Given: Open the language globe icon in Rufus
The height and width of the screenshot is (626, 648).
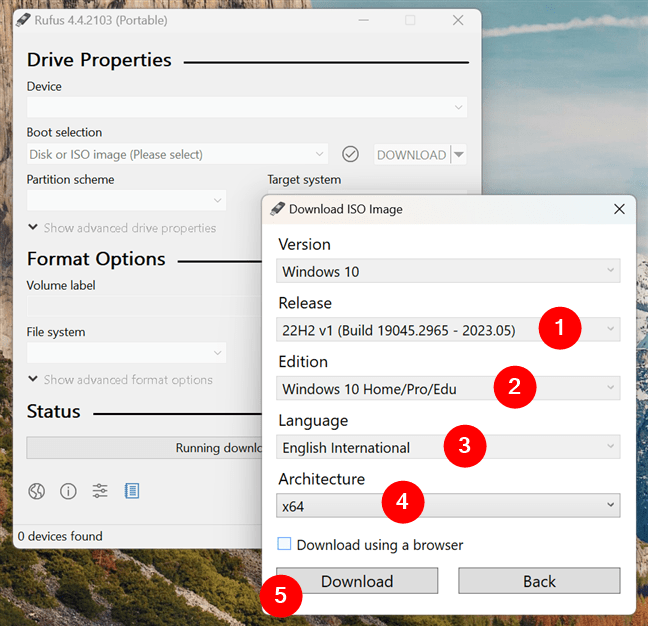Looking at the screenshot, I should tap(36, 491).
